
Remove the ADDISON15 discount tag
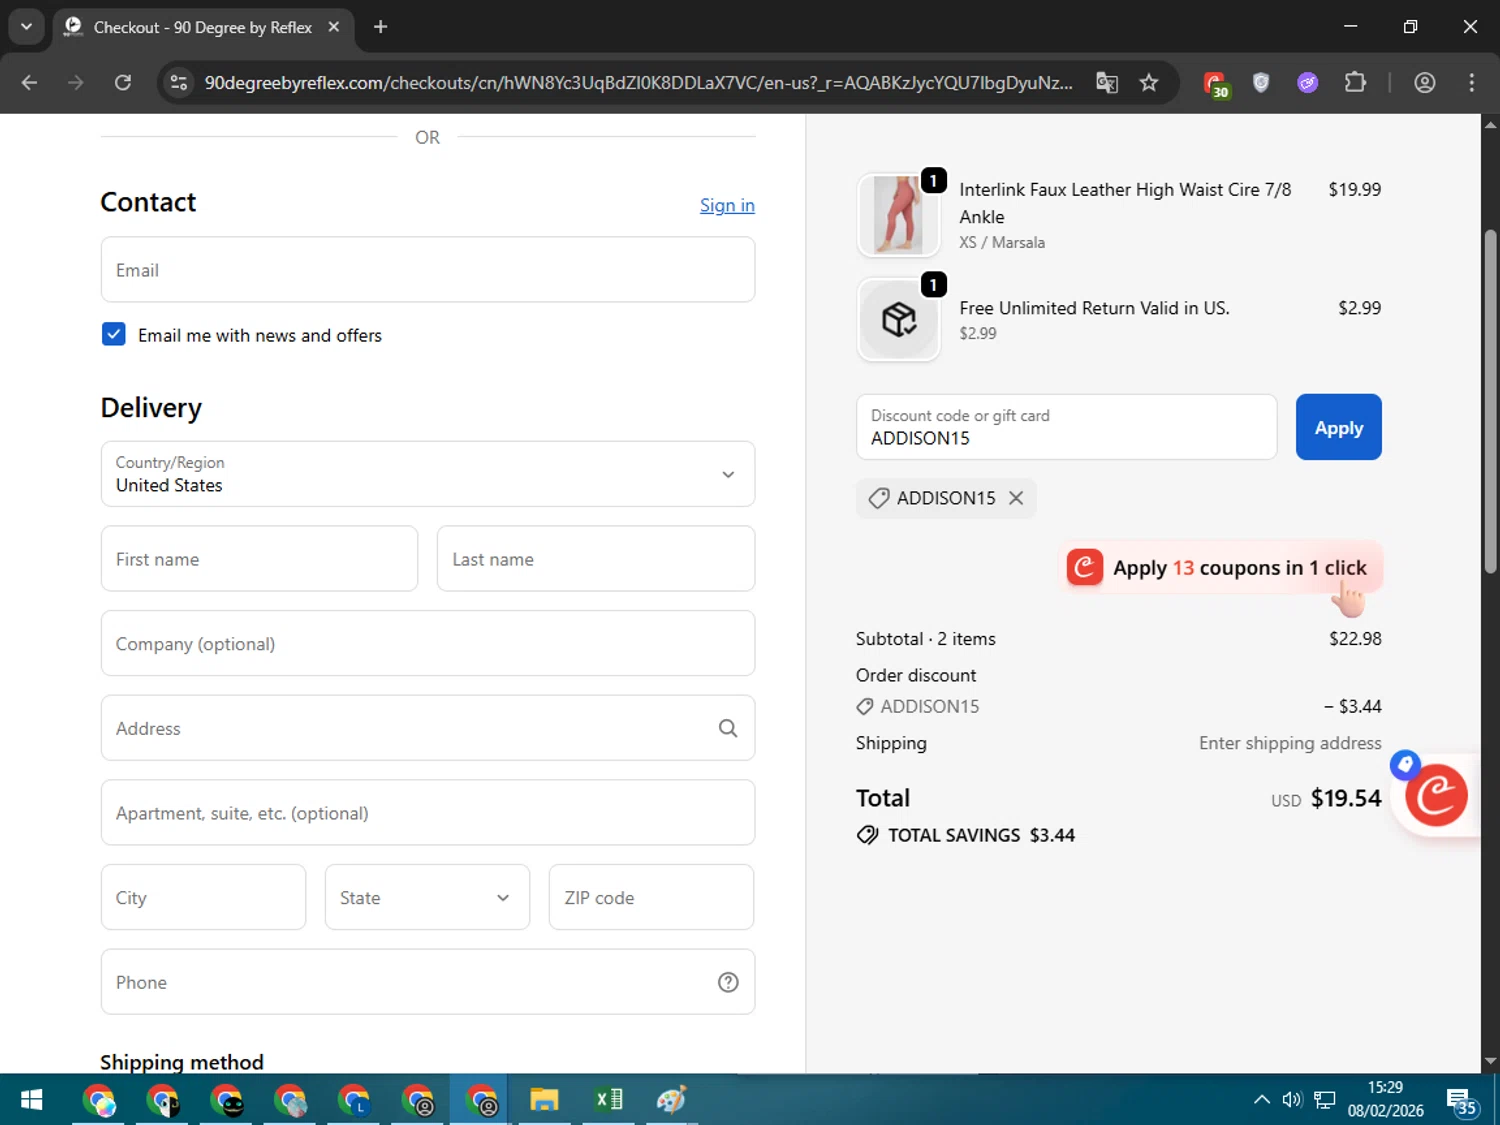coord(1016,498)
